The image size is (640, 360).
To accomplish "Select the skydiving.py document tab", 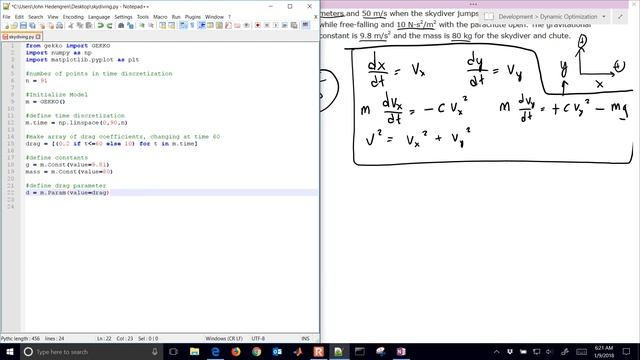I will [21, 37].
